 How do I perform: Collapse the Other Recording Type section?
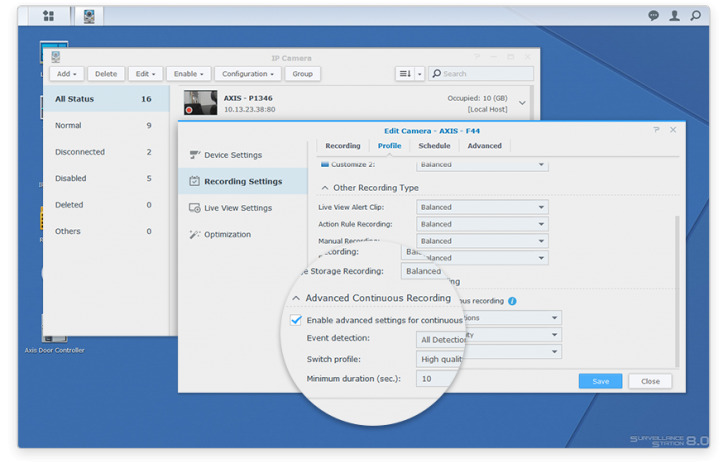tap(324, 188)
